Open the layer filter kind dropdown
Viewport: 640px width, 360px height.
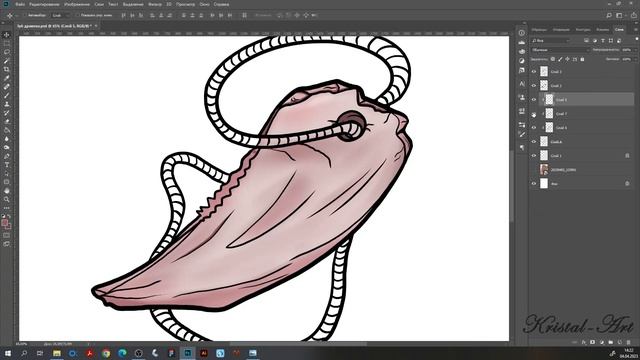[x=550, y=40]
